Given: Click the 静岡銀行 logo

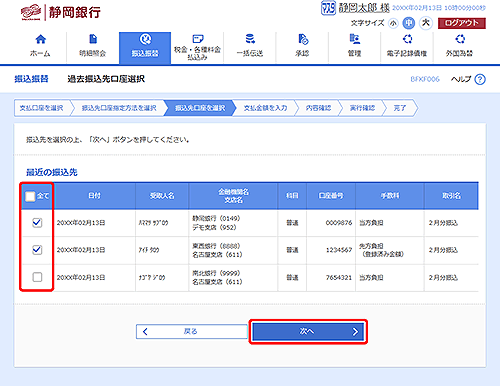Looking at the screenshot, I should tap(60, 13).
